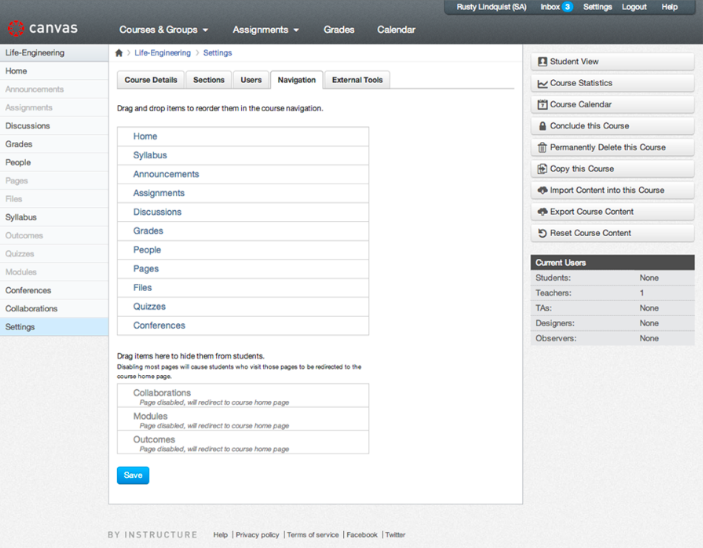703x548 pixels.
Task: Select Announcements item in navigation list
Action: point(243,174)
